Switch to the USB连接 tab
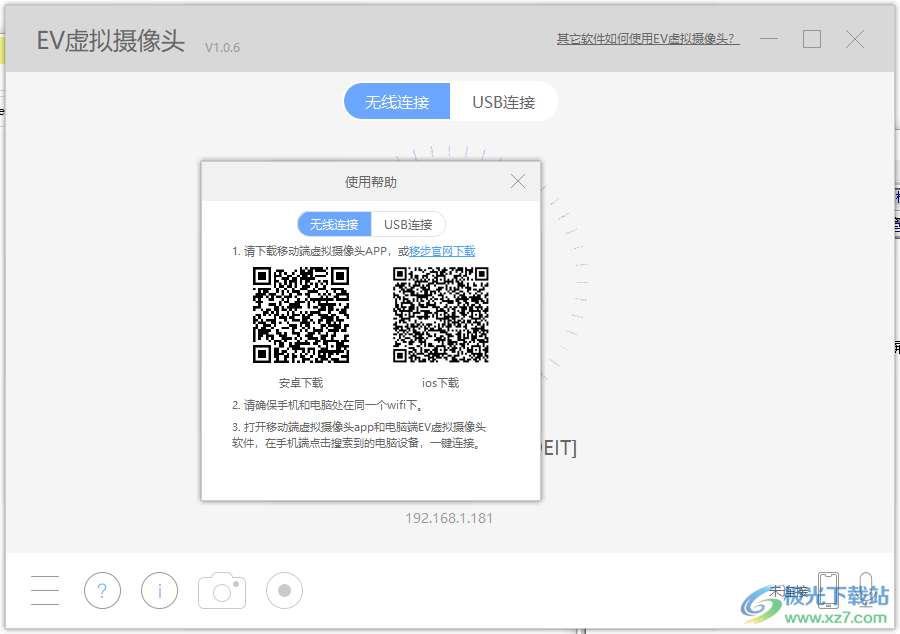 coord(503,101)
